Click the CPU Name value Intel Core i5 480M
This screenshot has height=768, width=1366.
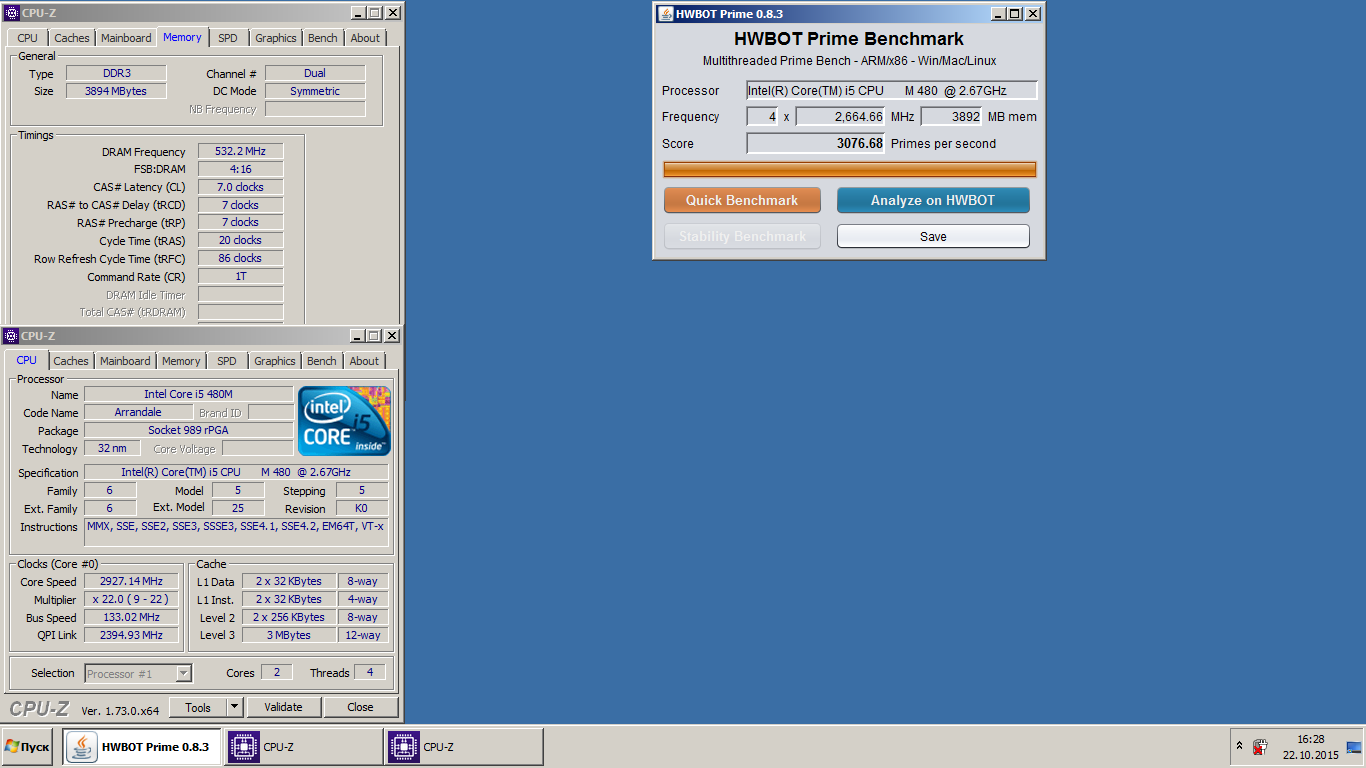[x=189, y=395]
